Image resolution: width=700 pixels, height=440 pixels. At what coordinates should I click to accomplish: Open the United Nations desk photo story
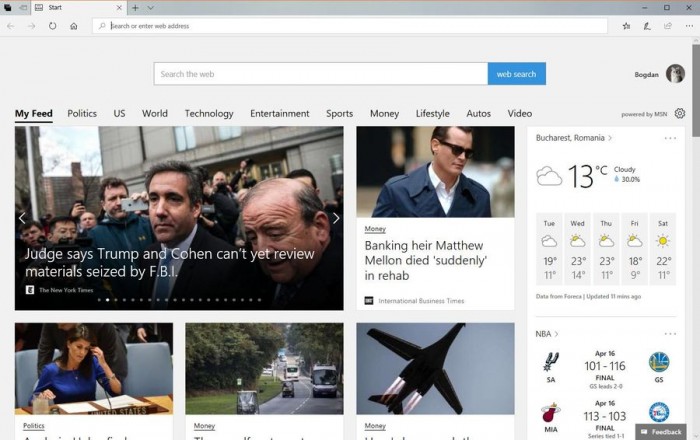click(x=94, y=369)
